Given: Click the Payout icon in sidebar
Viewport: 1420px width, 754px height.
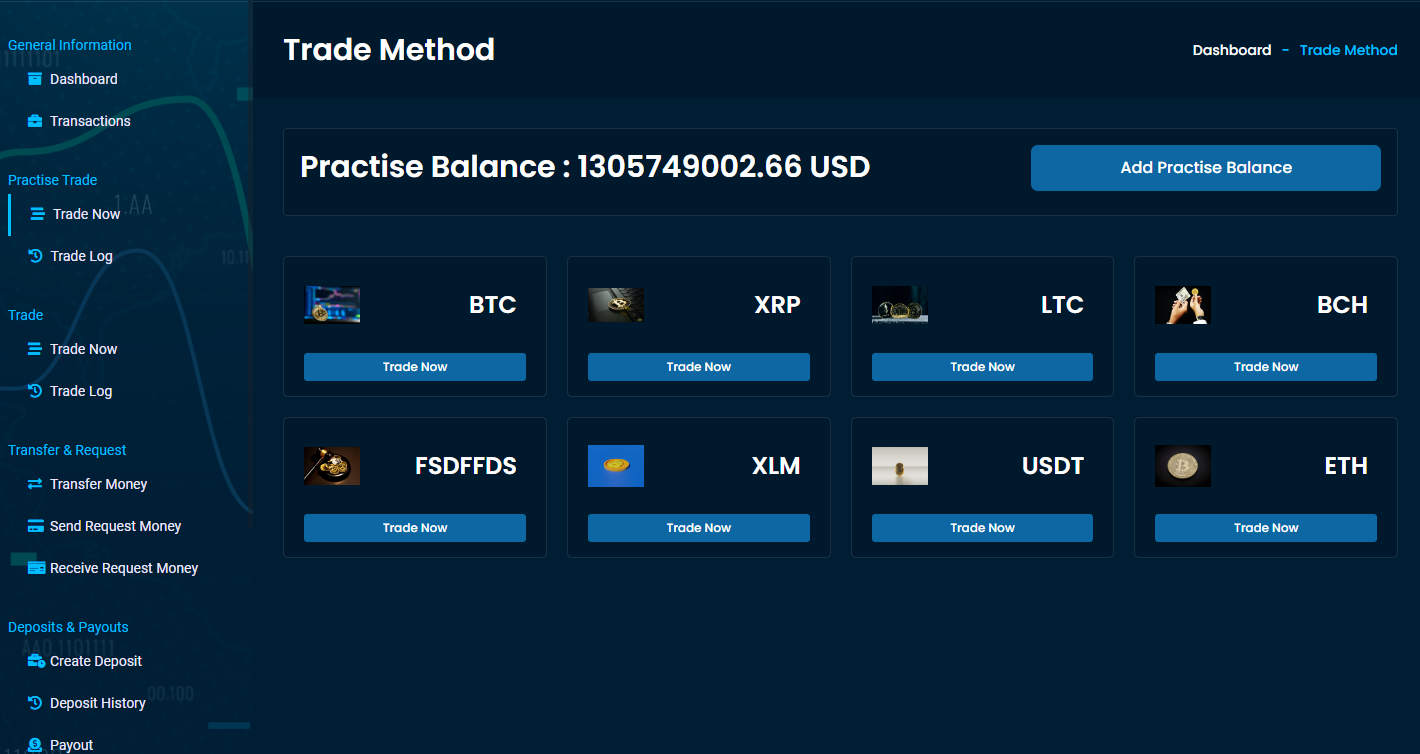Looking at the screenshot, I should coord(35,745).
